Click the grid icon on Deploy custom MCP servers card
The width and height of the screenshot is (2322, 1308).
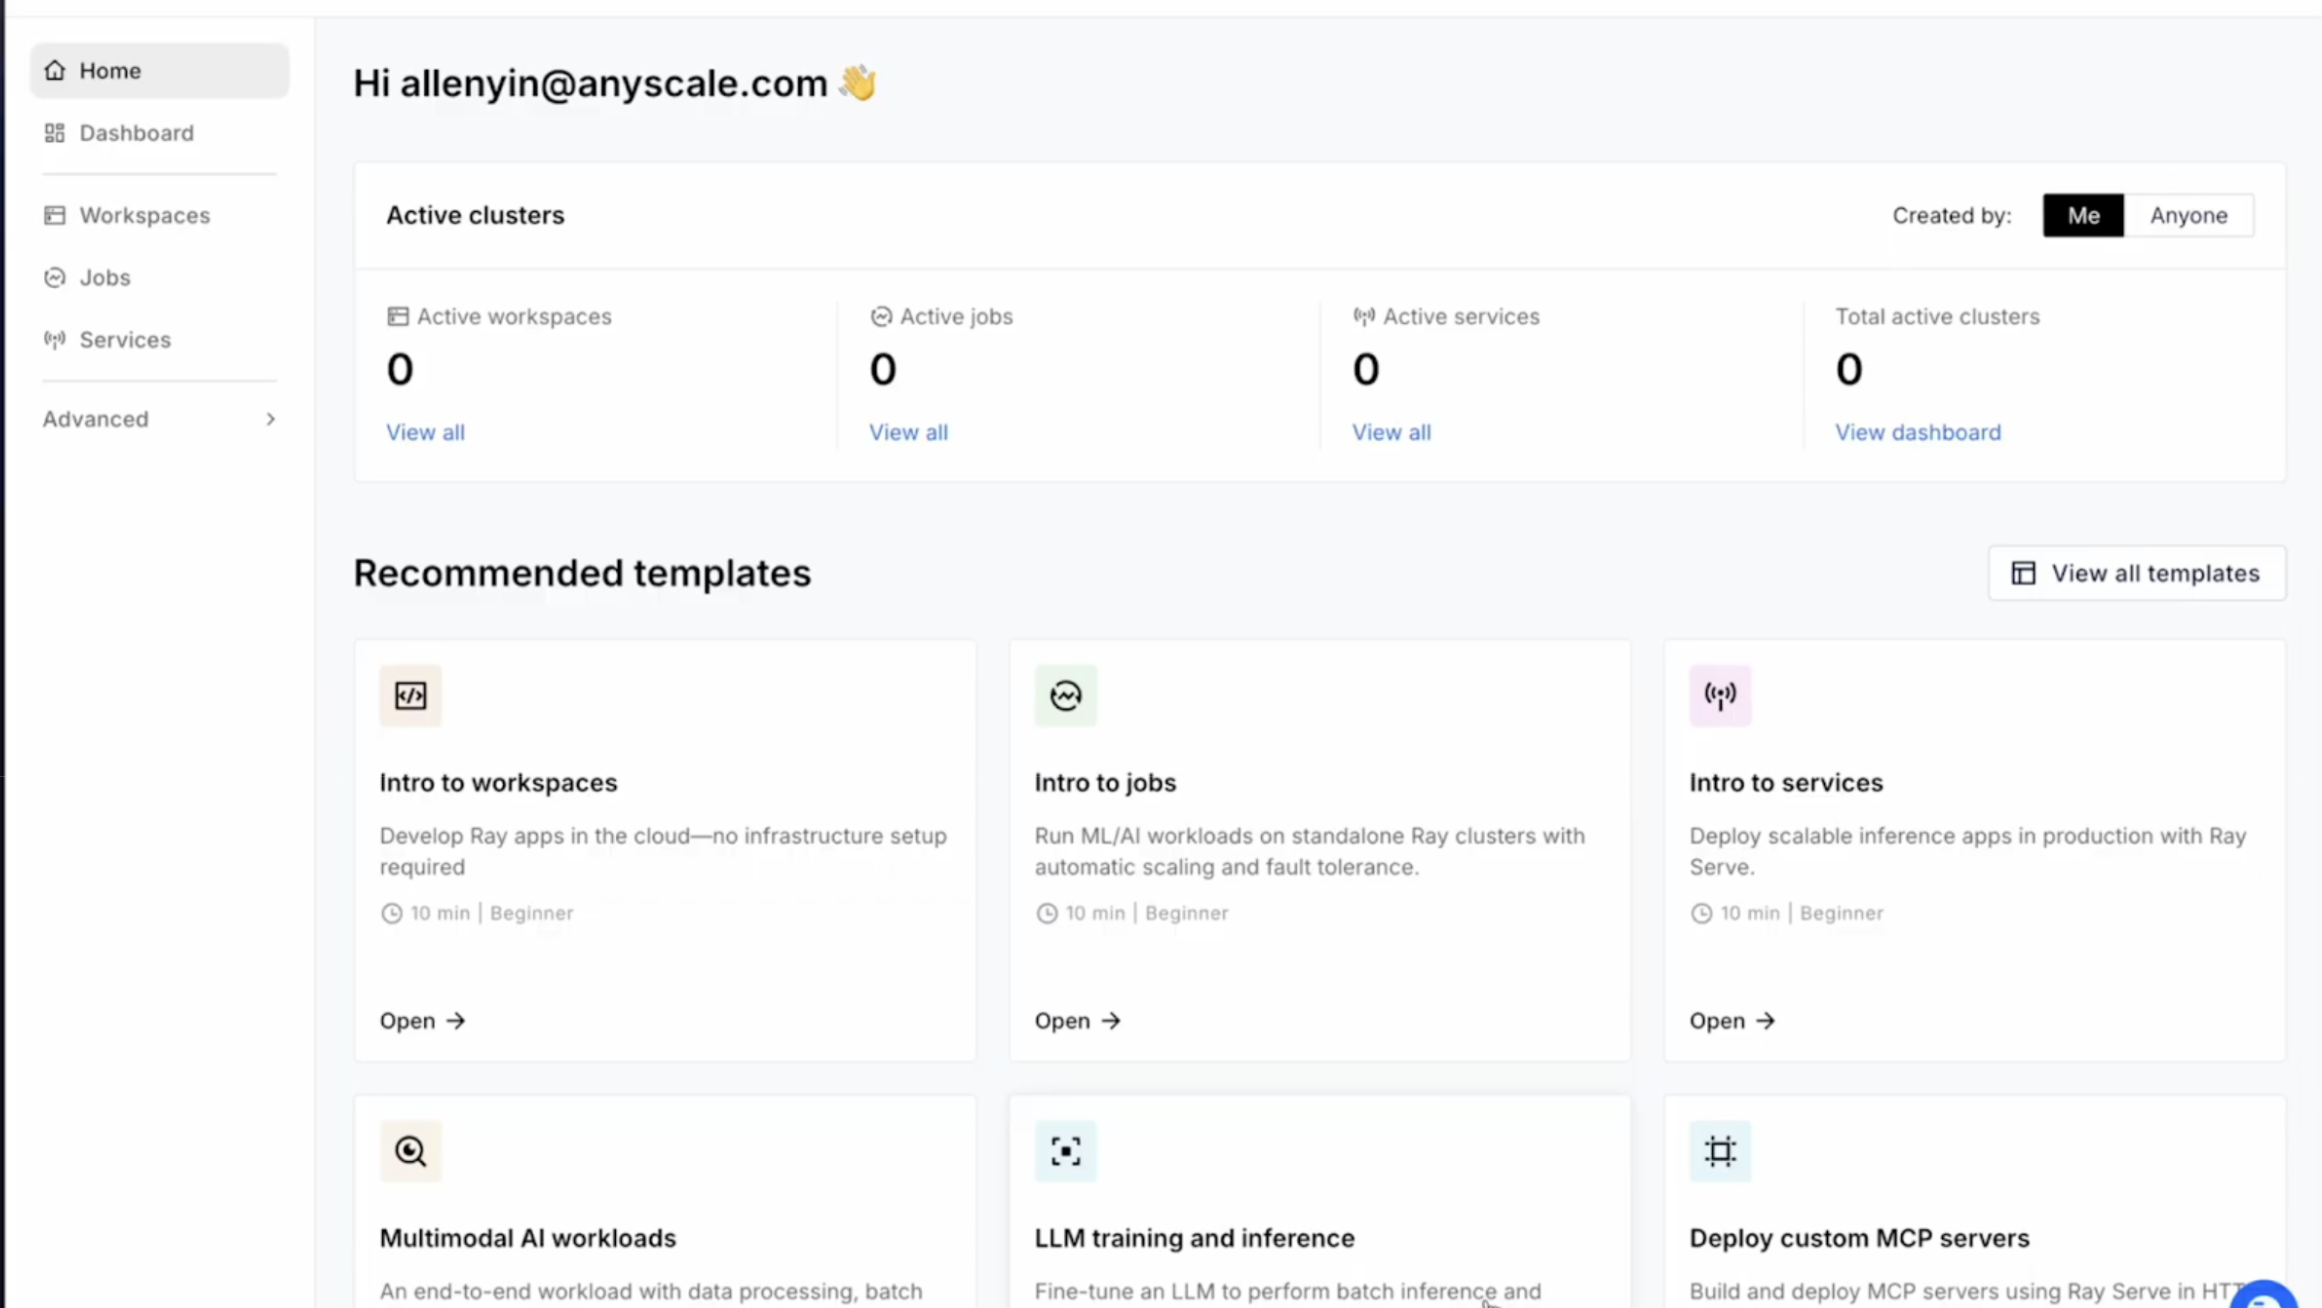click(x=1719, y=1151)
